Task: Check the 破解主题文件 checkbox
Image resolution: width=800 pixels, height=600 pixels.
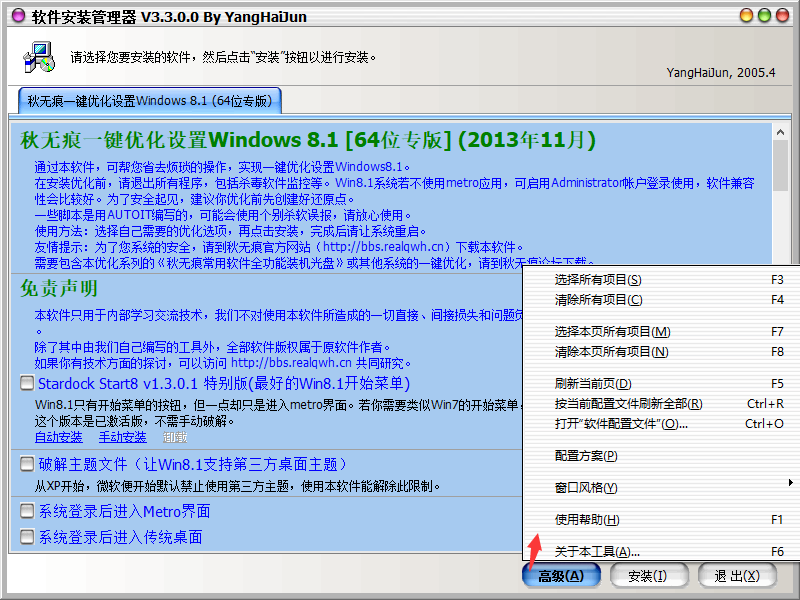Action: 27,464
